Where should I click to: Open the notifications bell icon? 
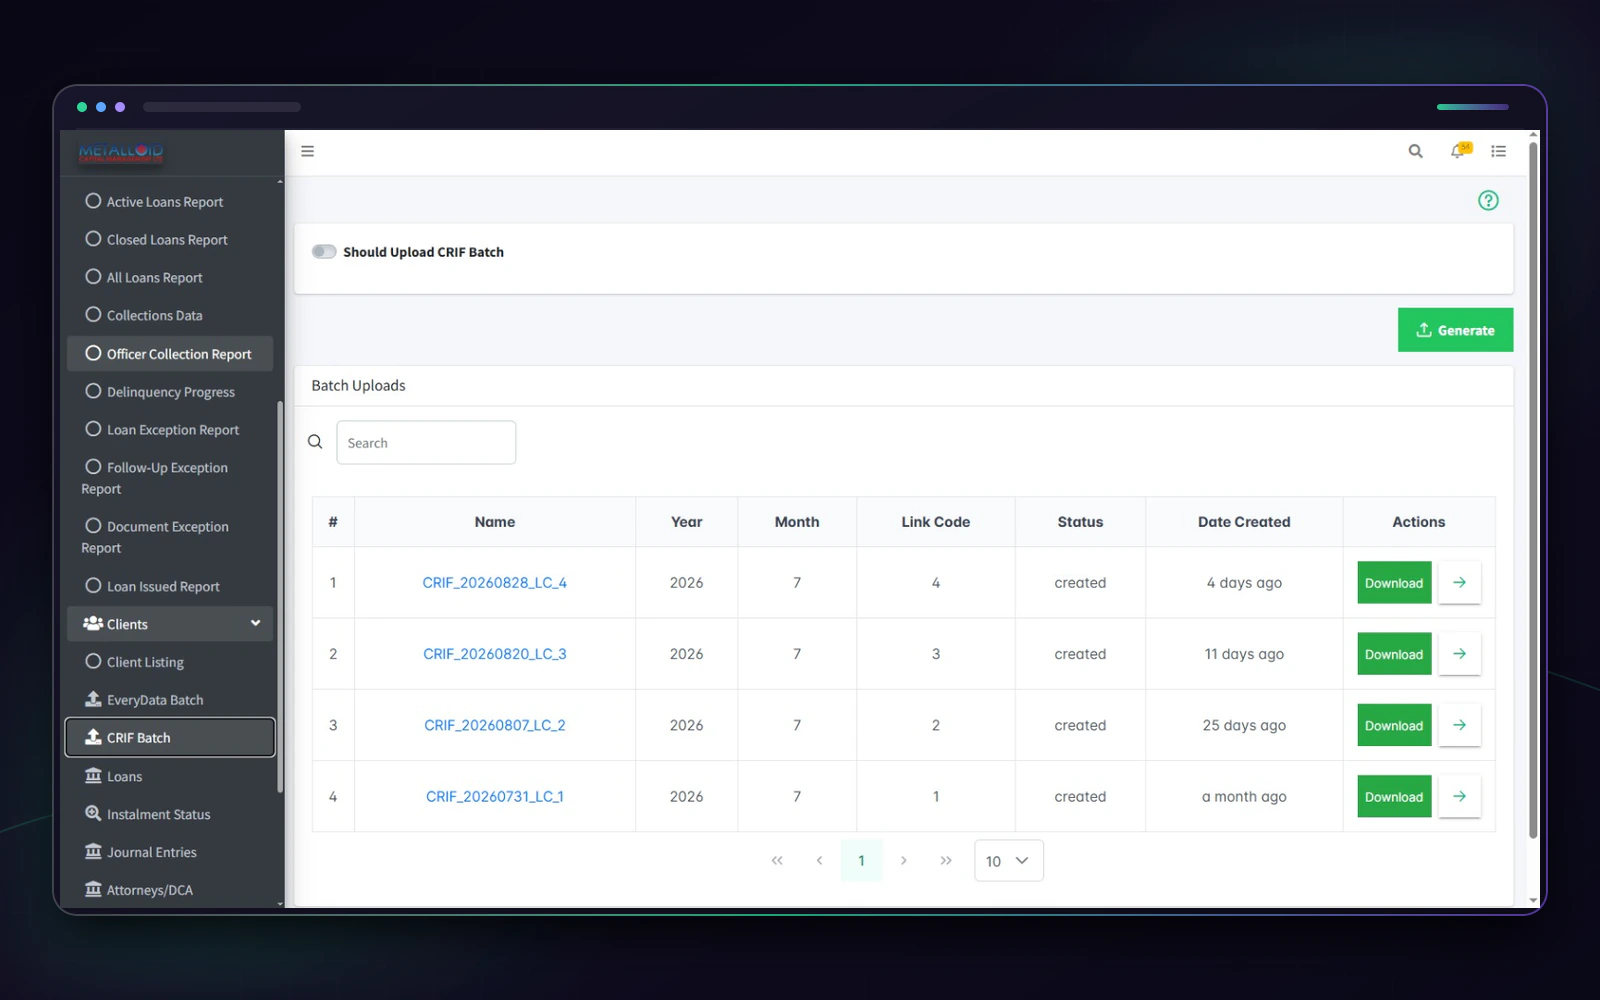click(x=1460, y=150)
